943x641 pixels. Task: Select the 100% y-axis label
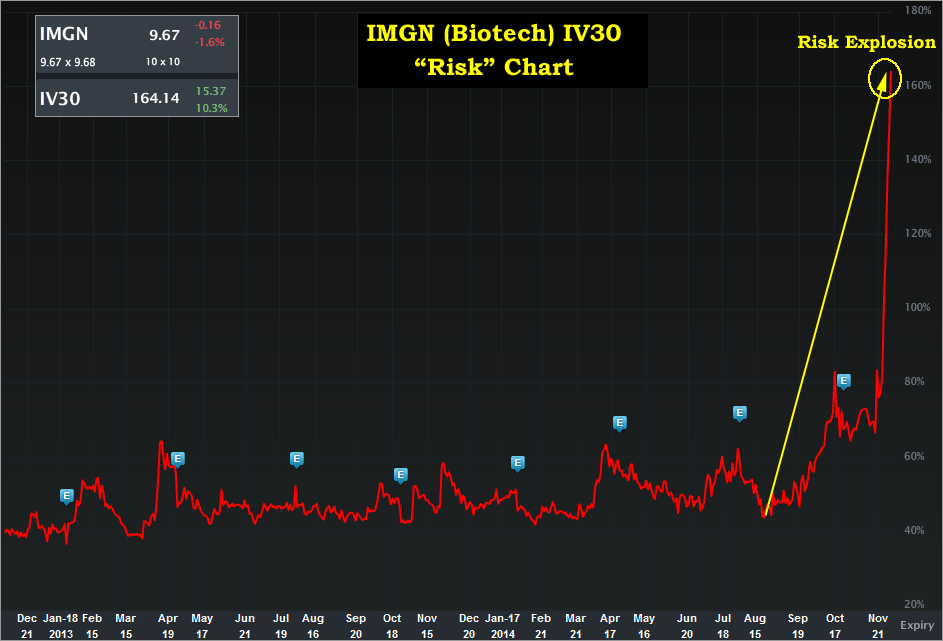(x=918, y=307)
